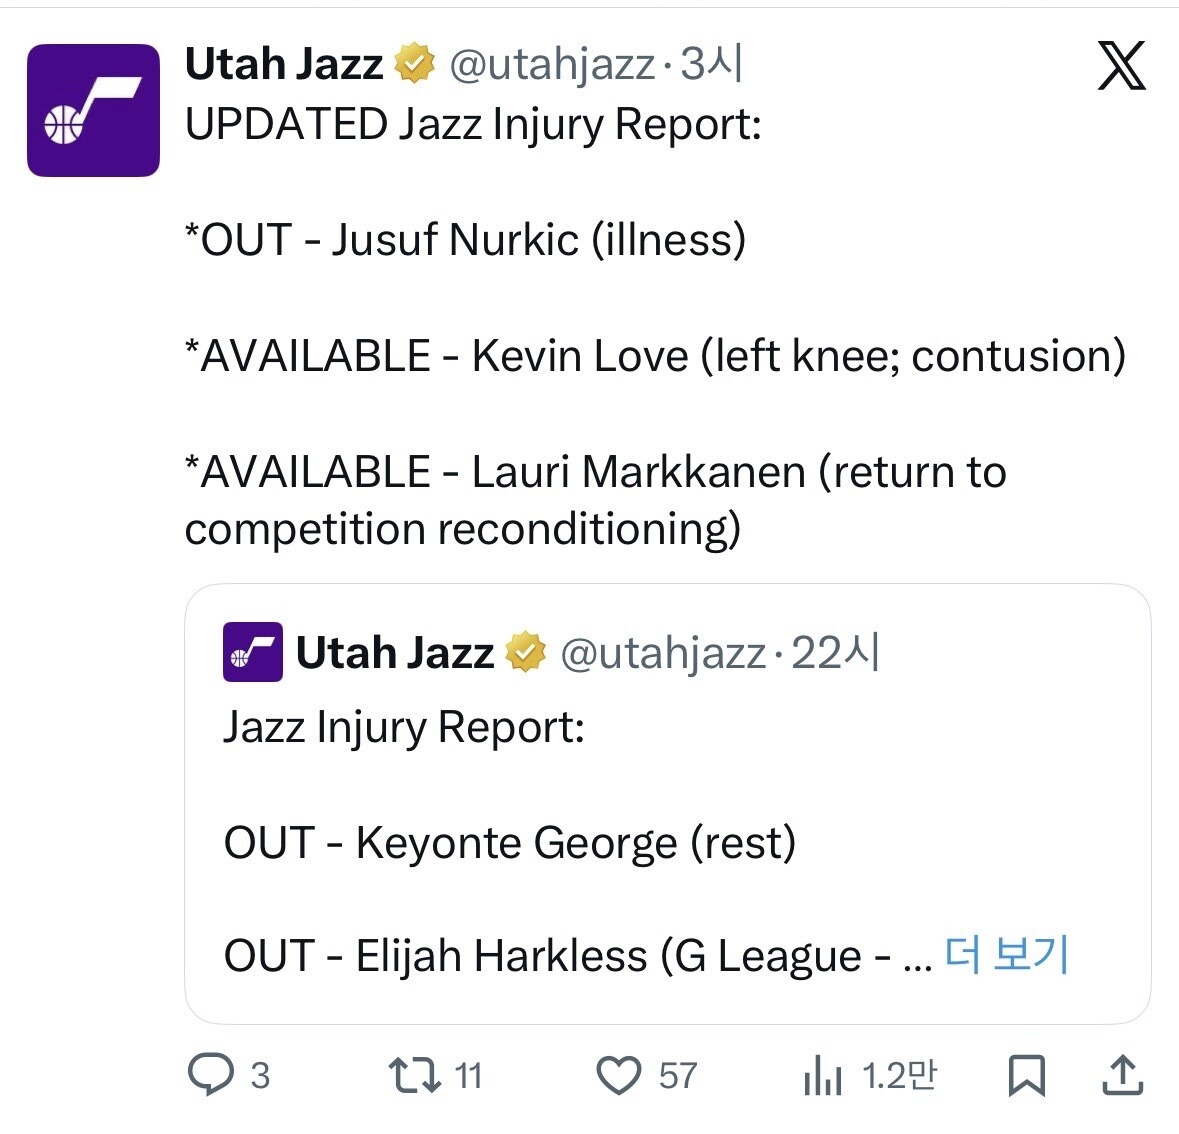Viewport: 1179px width, 1134px height.
Task: View tweet analytics bar chart icon
Action: click(x=822, y=1076)
